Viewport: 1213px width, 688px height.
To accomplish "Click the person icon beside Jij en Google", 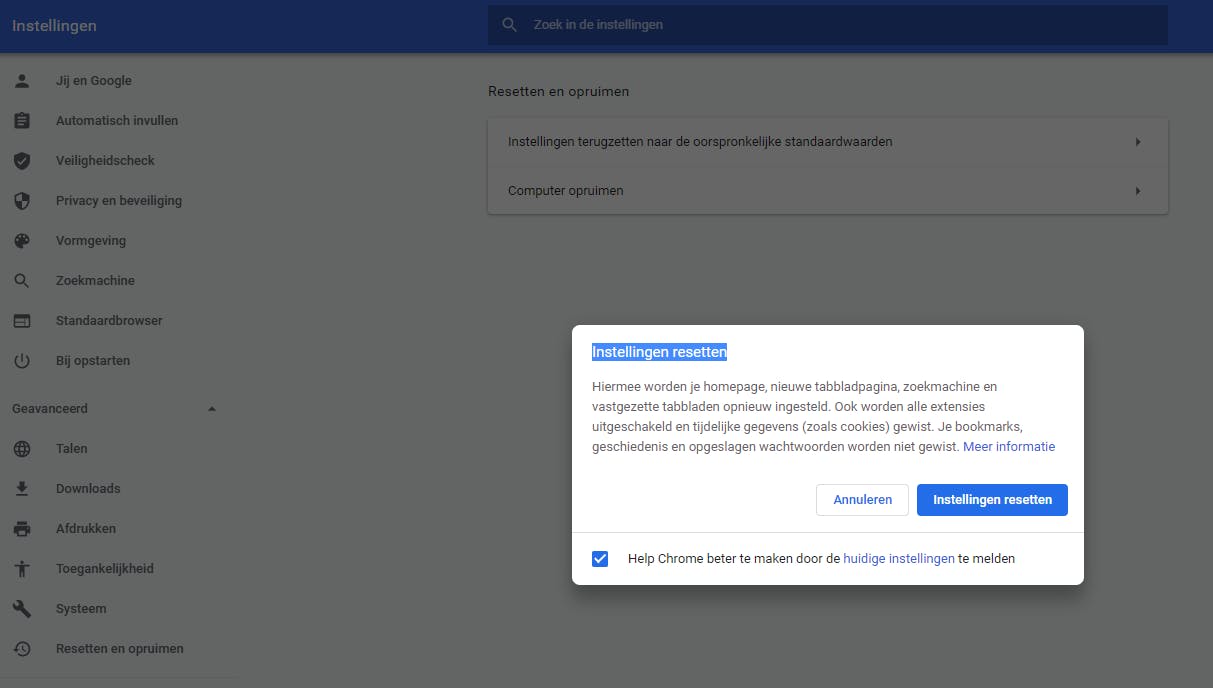I will 22,81.
